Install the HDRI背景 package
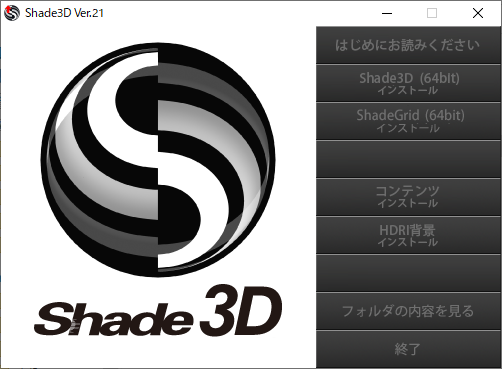The height and width of the screenshot is (369, 502). (x=408, y=235)
